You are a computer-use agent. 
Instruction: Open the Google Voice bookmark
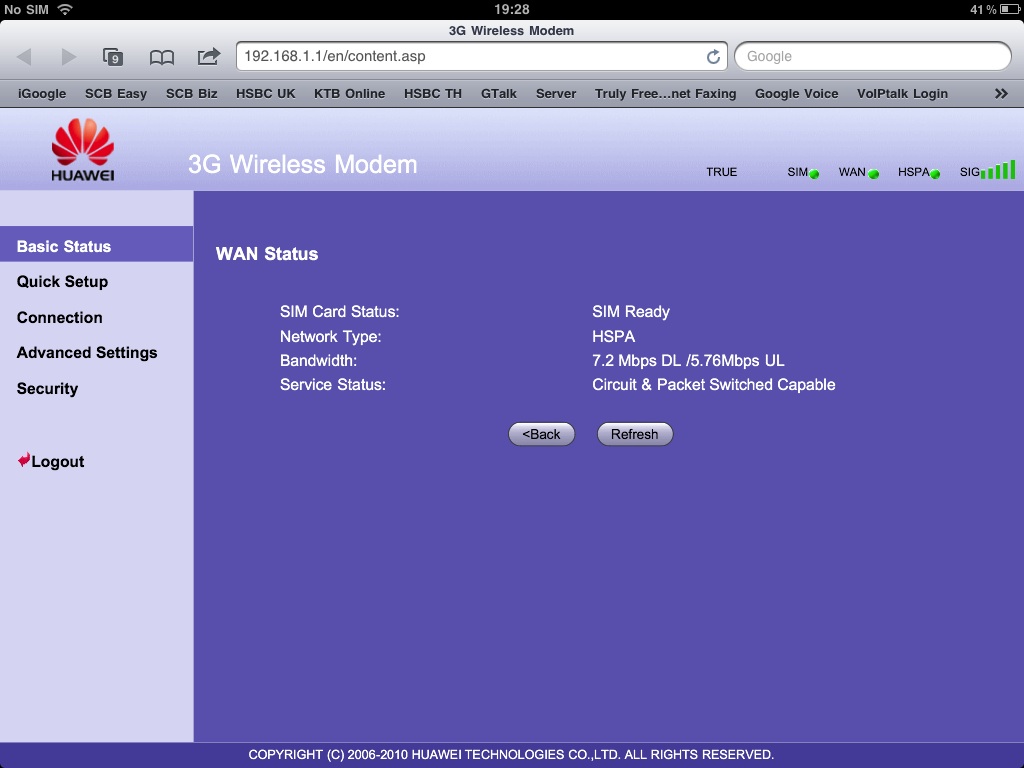797,93
